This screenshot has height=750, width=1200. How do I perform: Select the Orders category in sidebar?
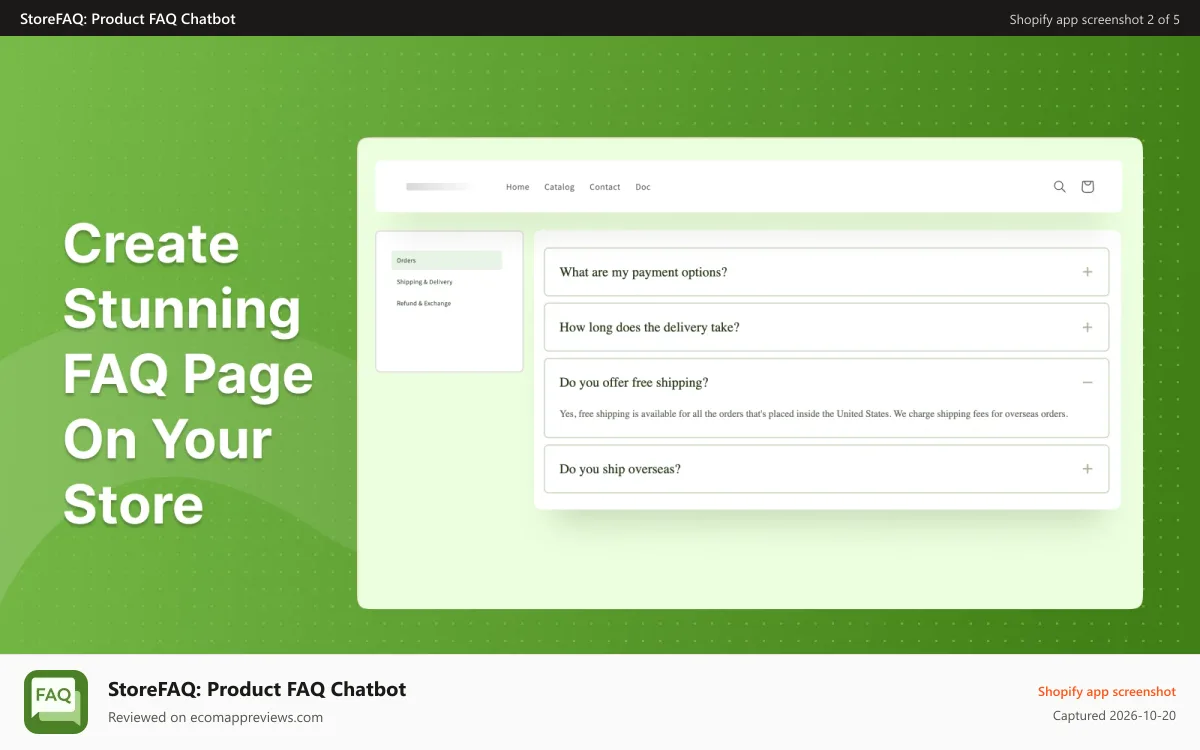[447, 260]
